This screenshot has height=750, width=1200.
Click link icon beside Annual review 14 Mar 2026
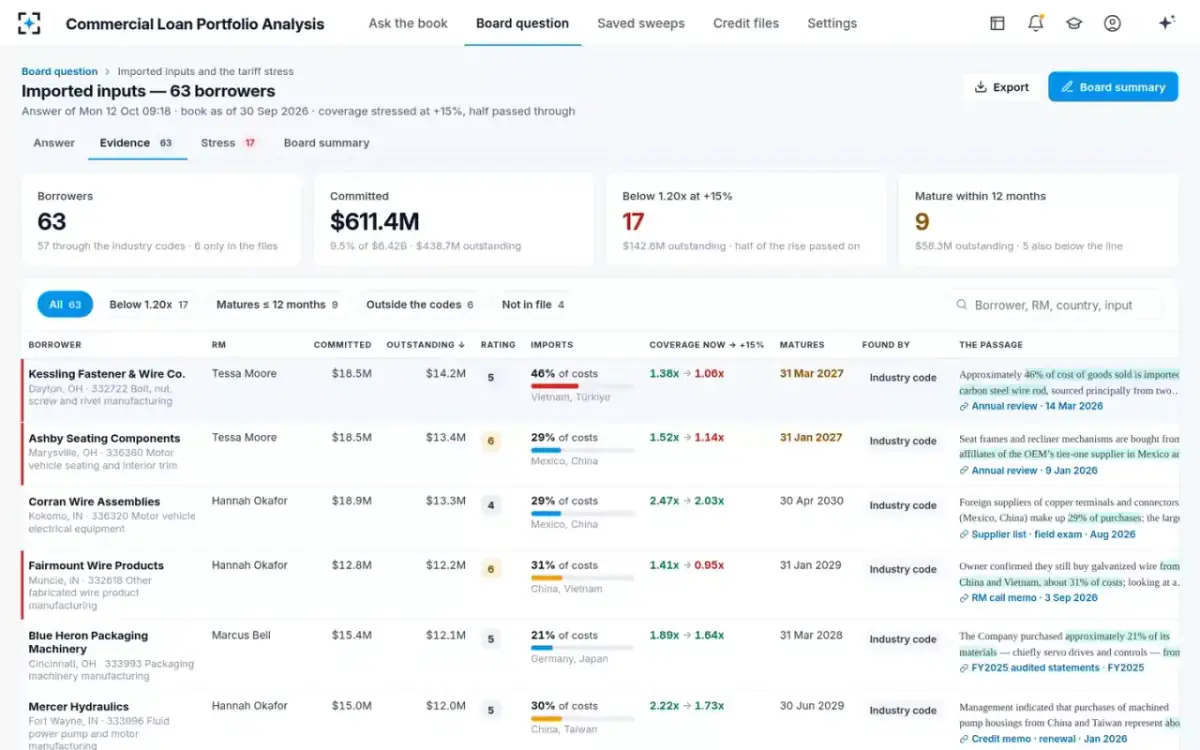964,407
